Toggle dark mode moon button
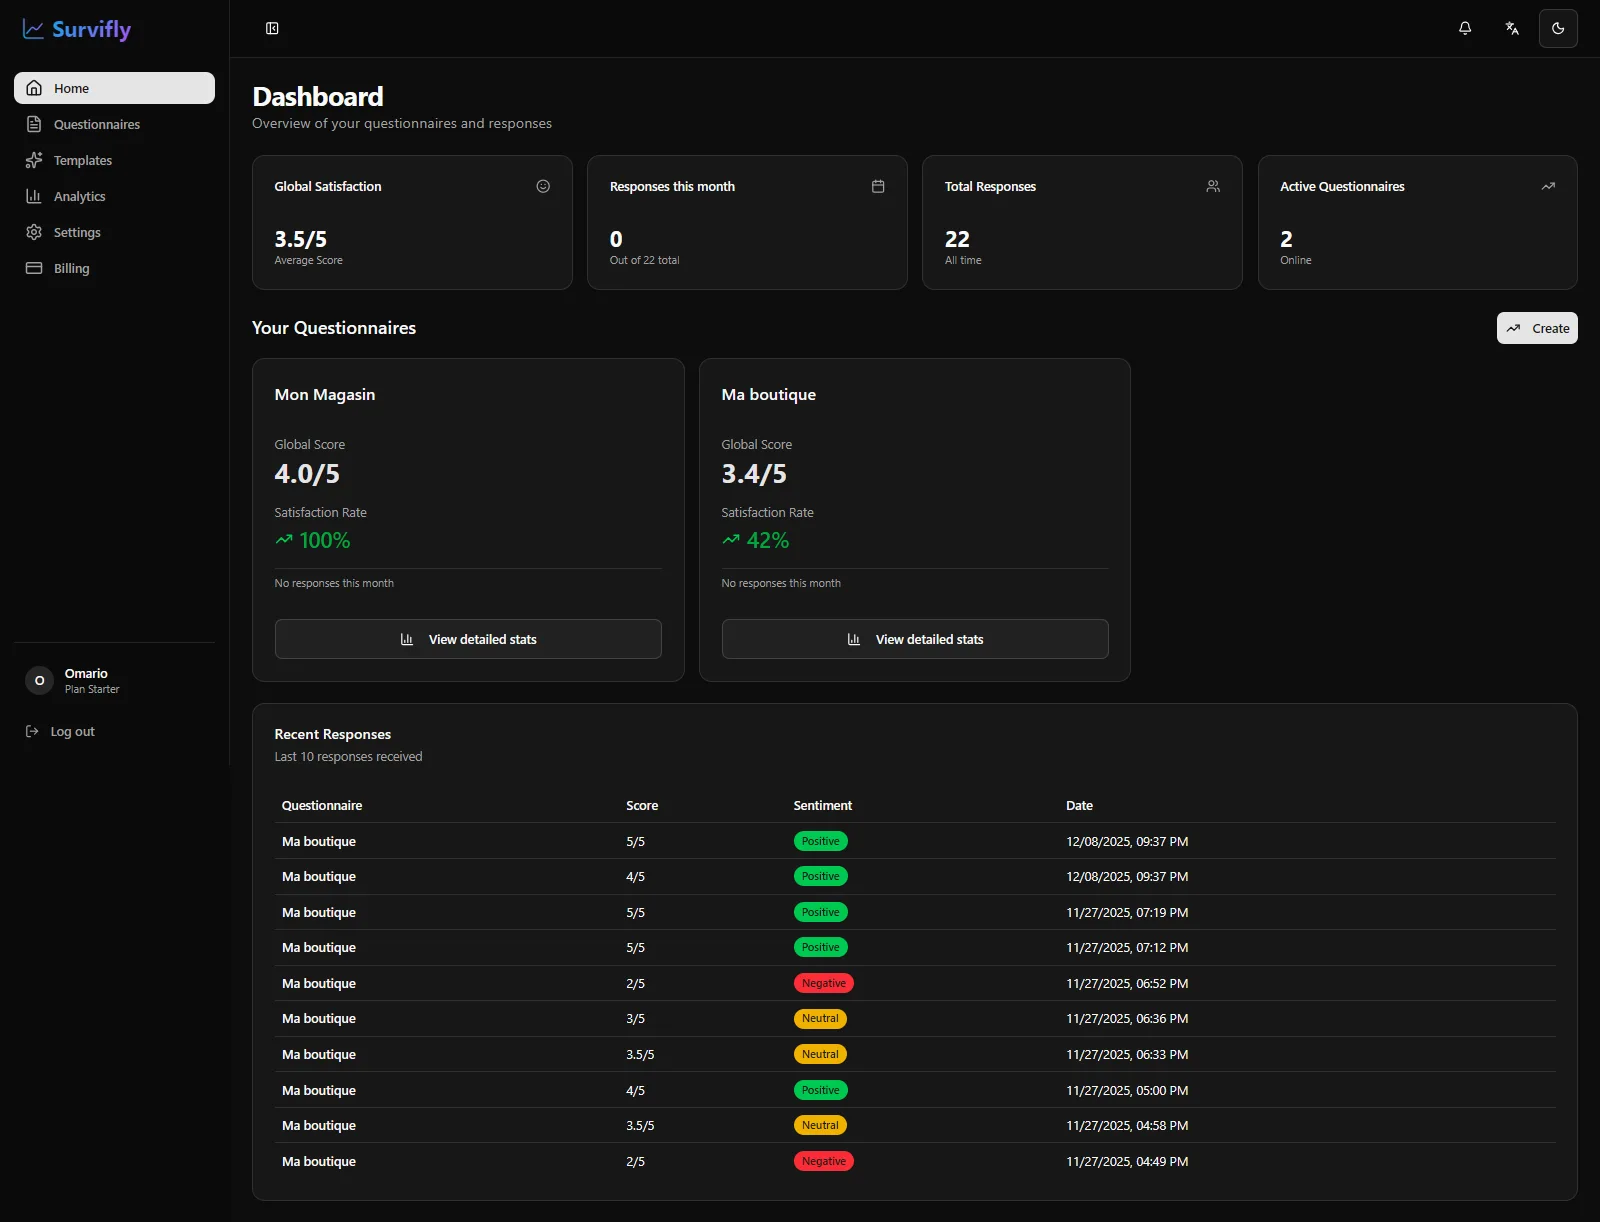 [1558, 29]
